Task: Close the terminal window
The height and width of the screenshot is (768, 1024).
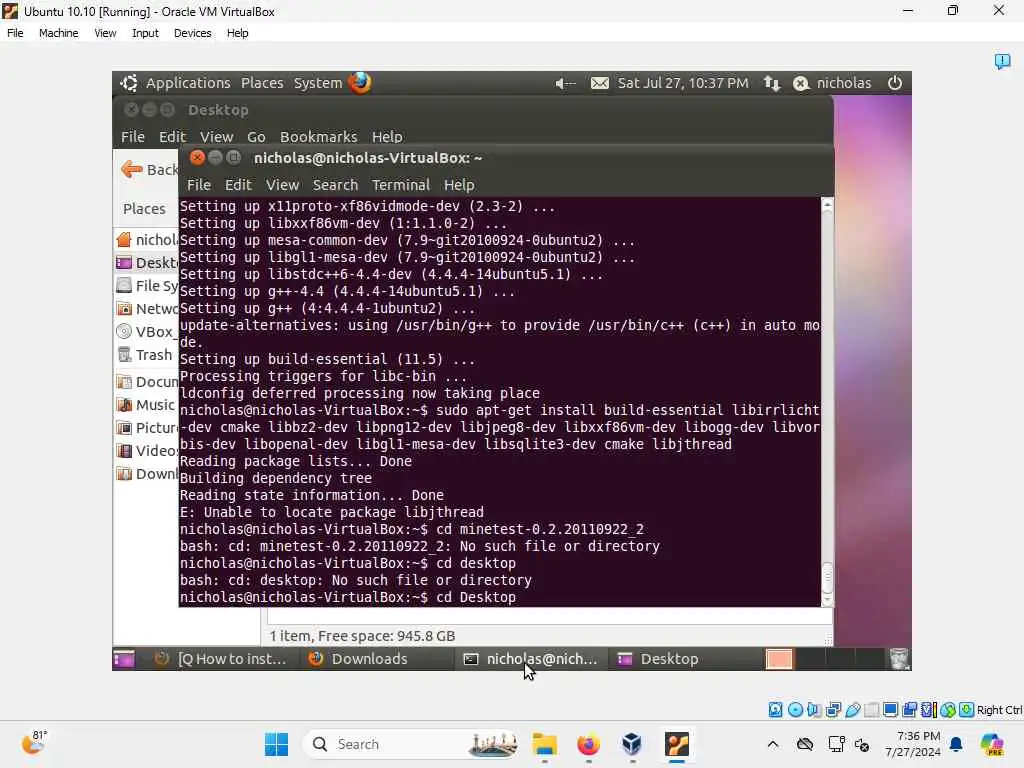Action: (x=197, y=157)
